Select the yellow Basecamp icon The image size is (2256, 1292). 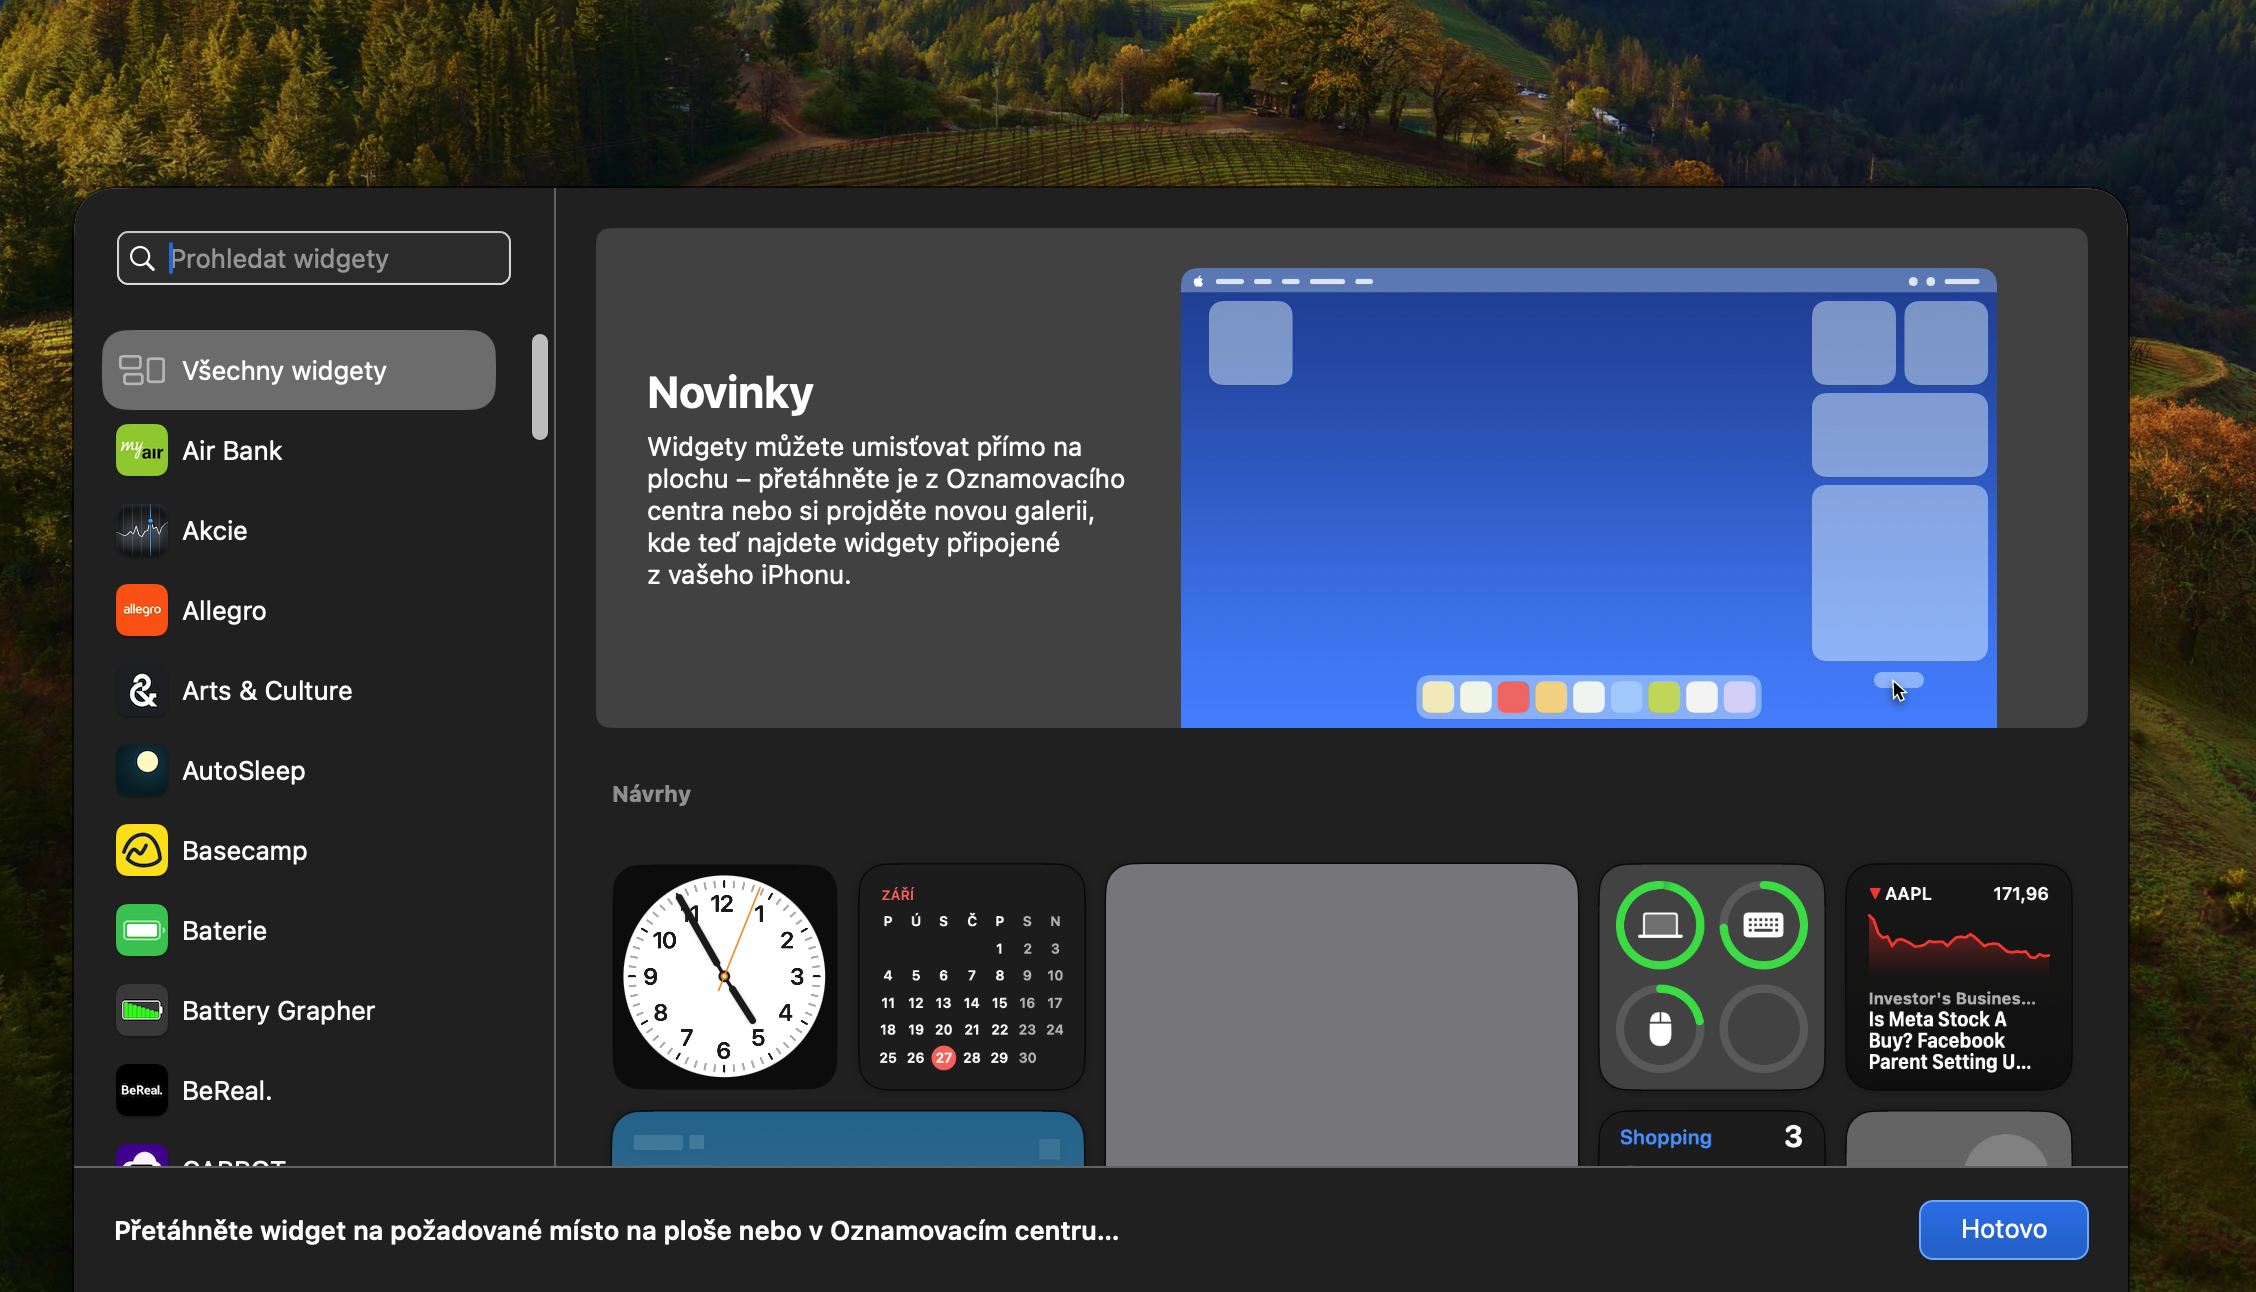coord(142,851)
